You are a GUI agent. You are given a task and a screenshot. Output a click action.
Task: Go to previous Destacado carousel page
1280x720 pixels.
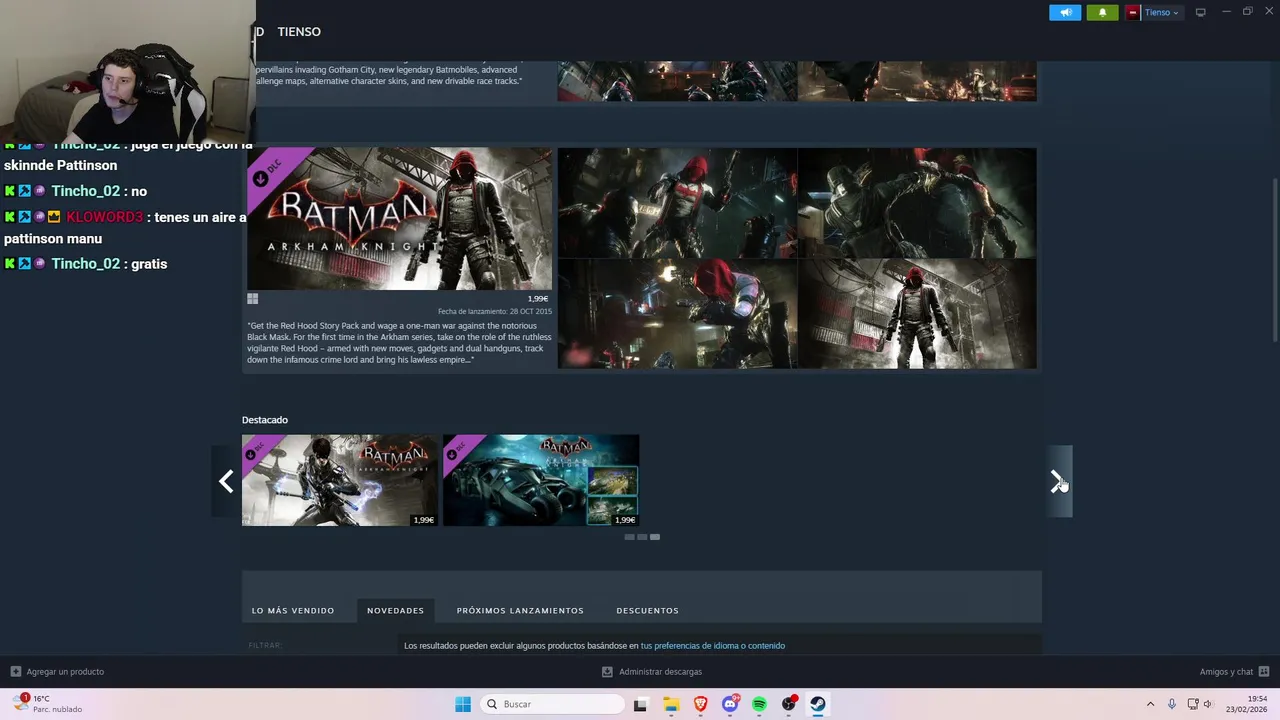226,482
